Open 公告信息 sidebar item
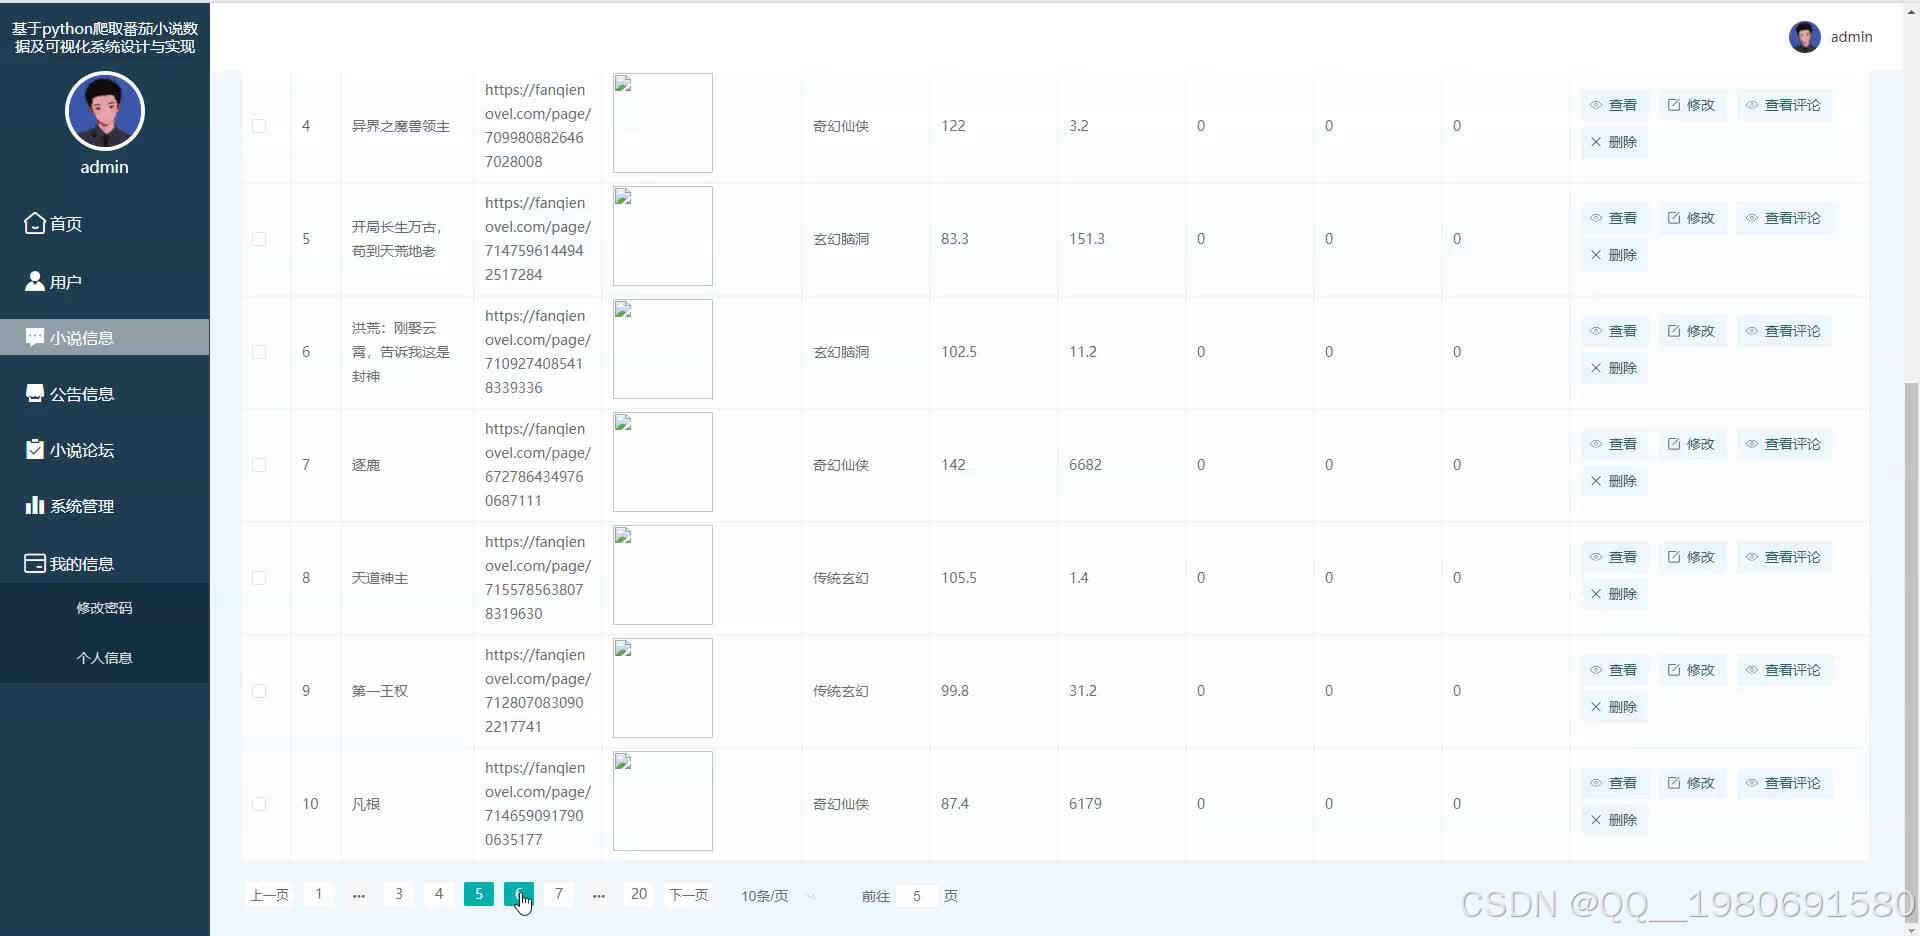Viewport: 1920px width, 936px height. [x=104, y=393]
